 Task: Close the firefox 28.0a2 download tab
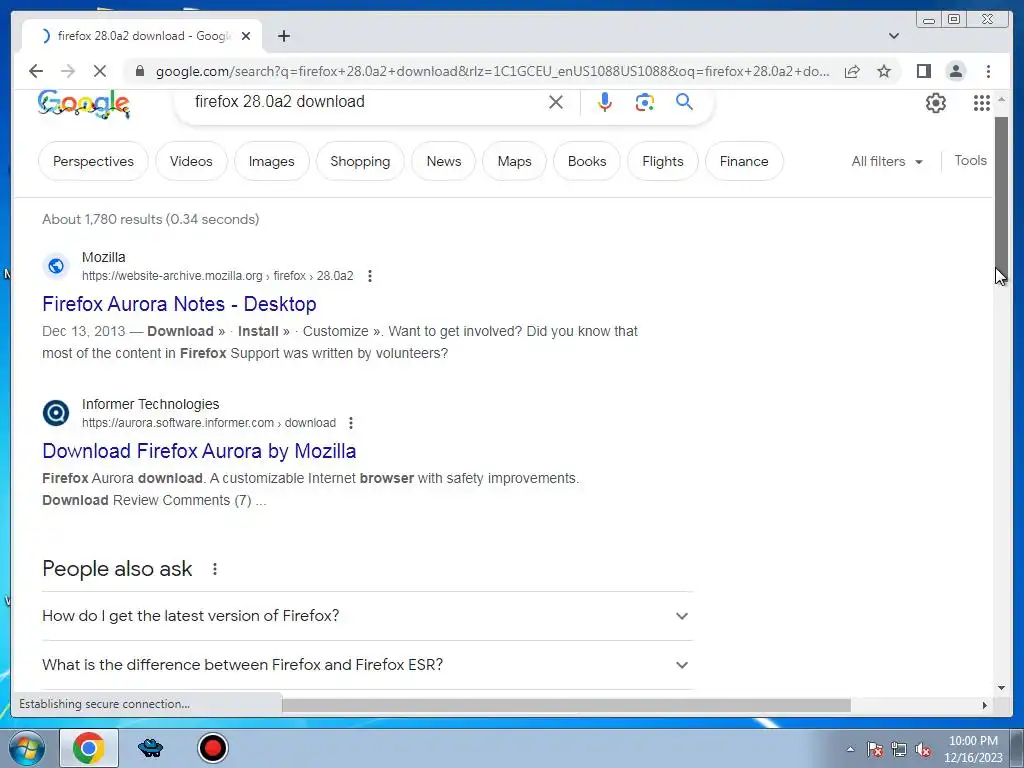[246, 36]
